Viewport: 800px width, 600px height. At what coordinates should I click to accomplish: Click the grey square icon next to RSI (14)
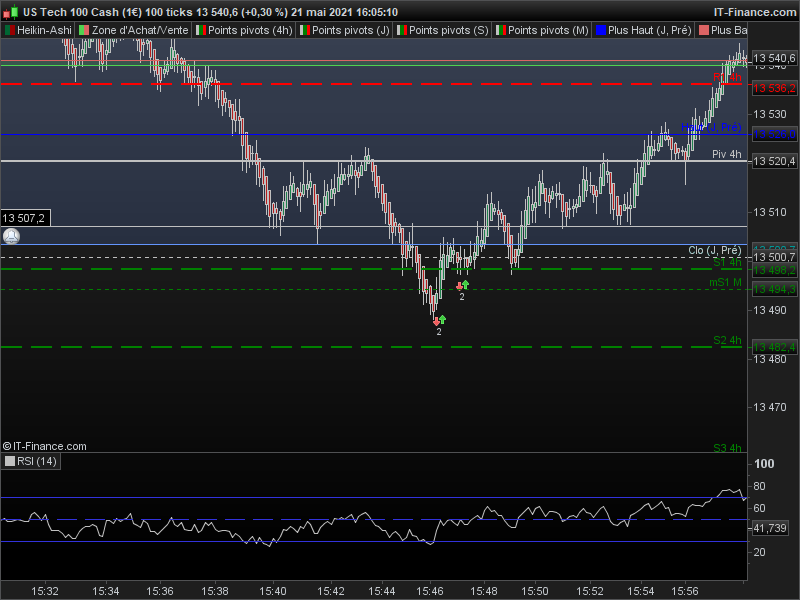coord(10,461)
